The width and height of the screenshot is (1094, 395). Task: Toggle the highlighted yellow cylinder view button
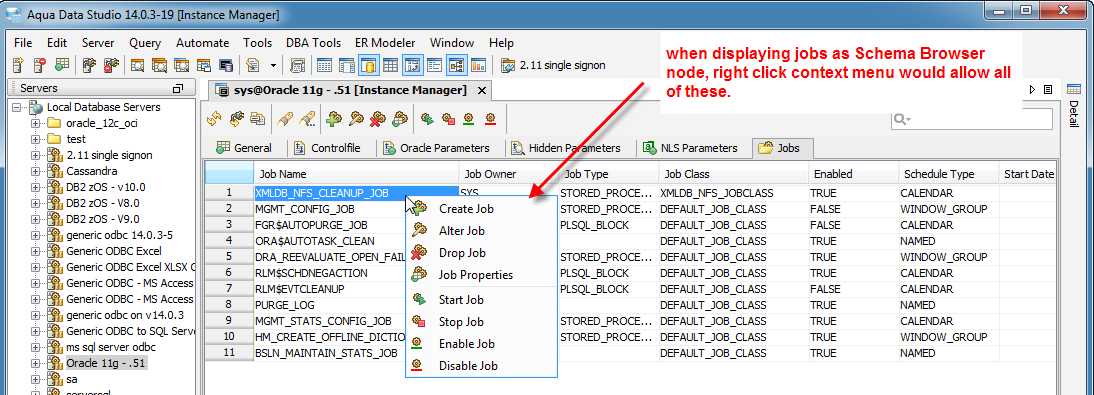[x=369, y=66]
